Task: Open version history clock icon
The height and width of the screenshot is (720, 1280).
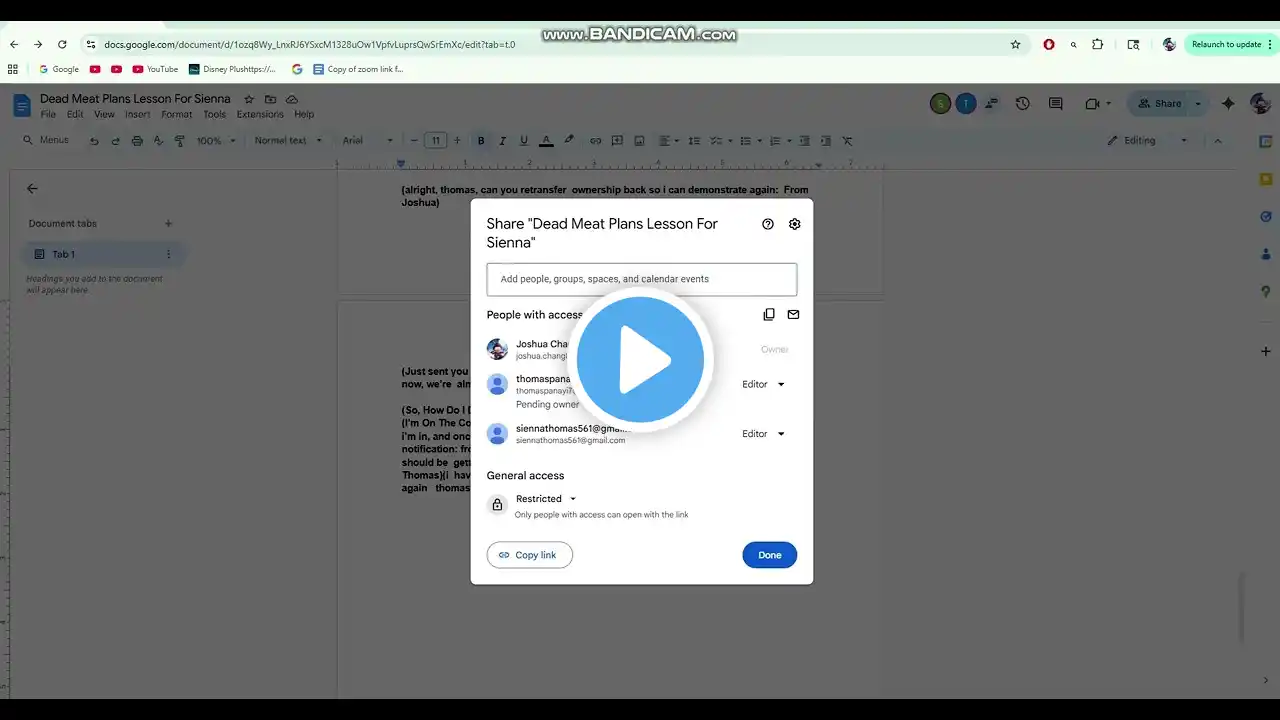Action: click(1023, 103)
